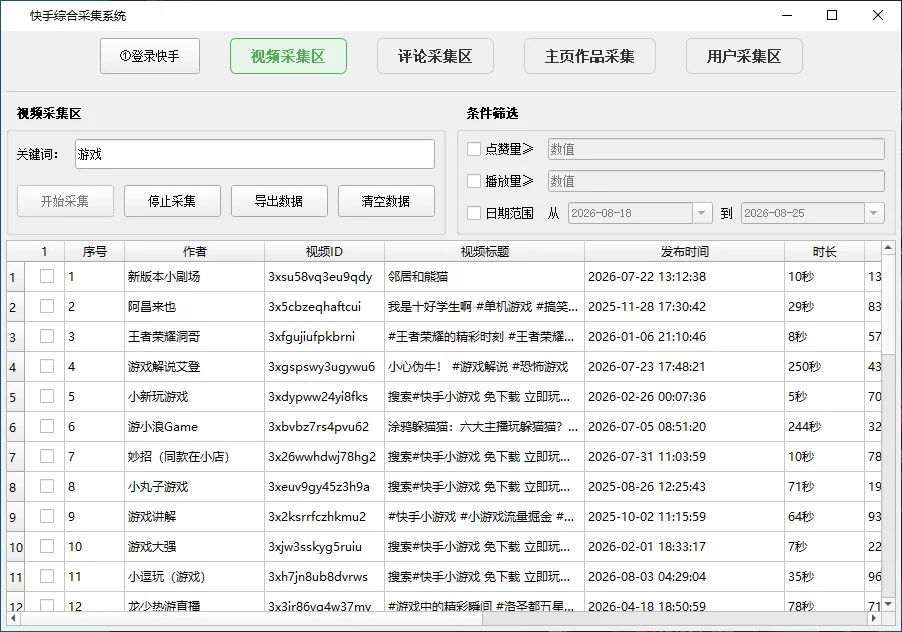Click the 250秒 duration cell
The height and width of the screenshot is (632, 902).
824,366
